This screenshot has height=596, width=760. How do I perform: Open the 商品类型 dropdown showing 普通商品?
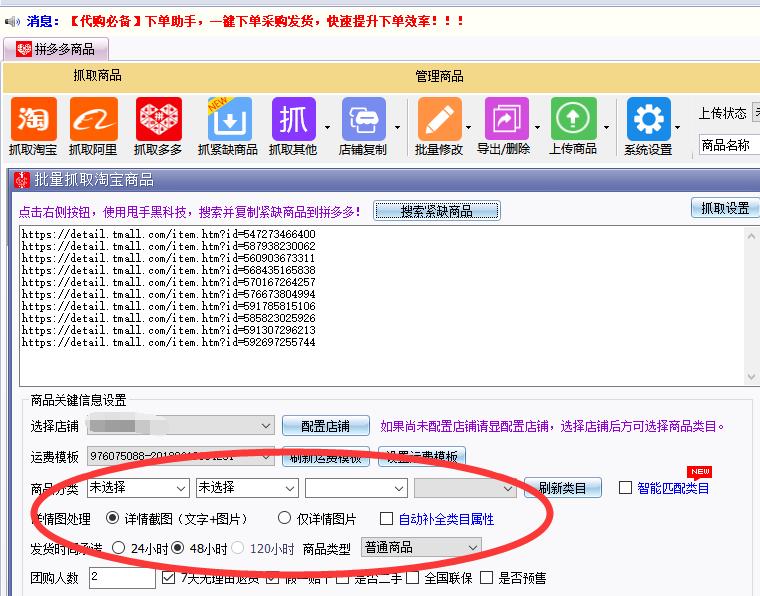pyautogui.click(x=421, y=548)
